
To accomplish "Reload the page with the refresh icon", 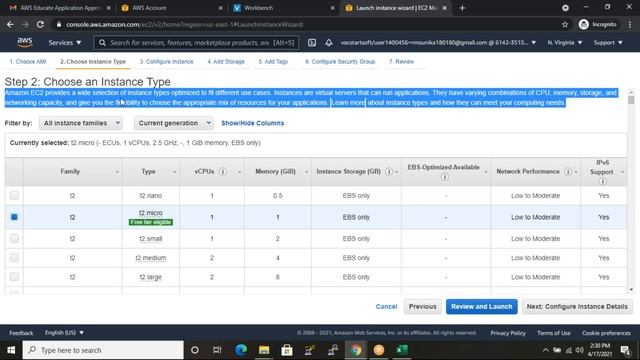I will tap(40, 24).
